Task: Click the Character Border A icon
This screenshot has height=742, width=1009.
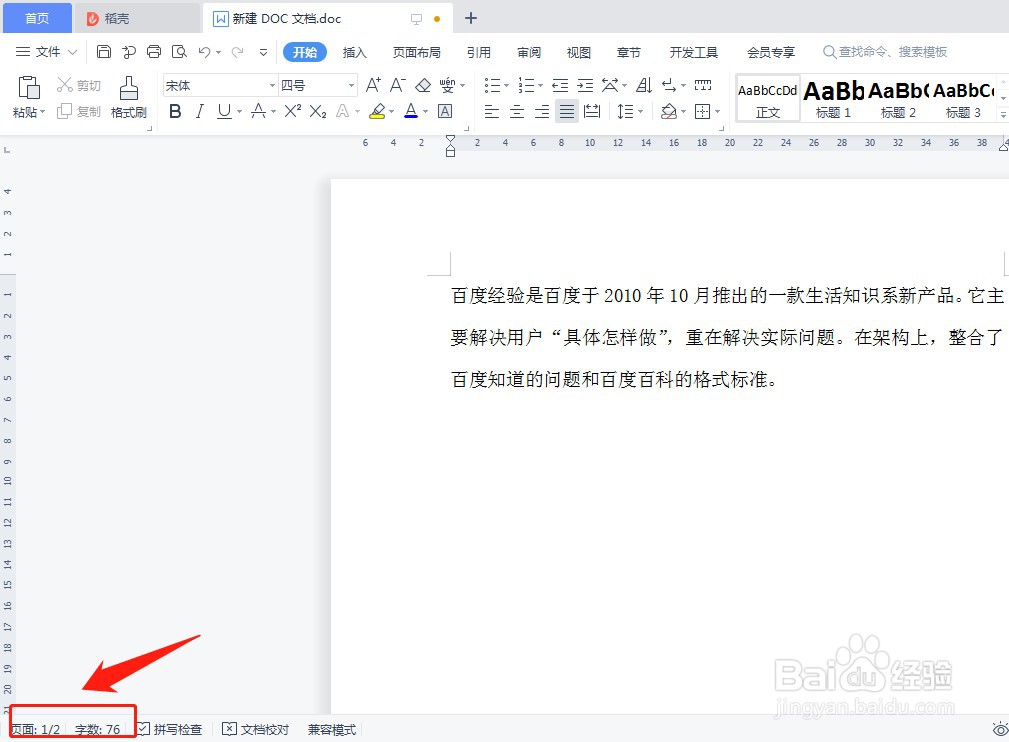Action: click(445, 111)
